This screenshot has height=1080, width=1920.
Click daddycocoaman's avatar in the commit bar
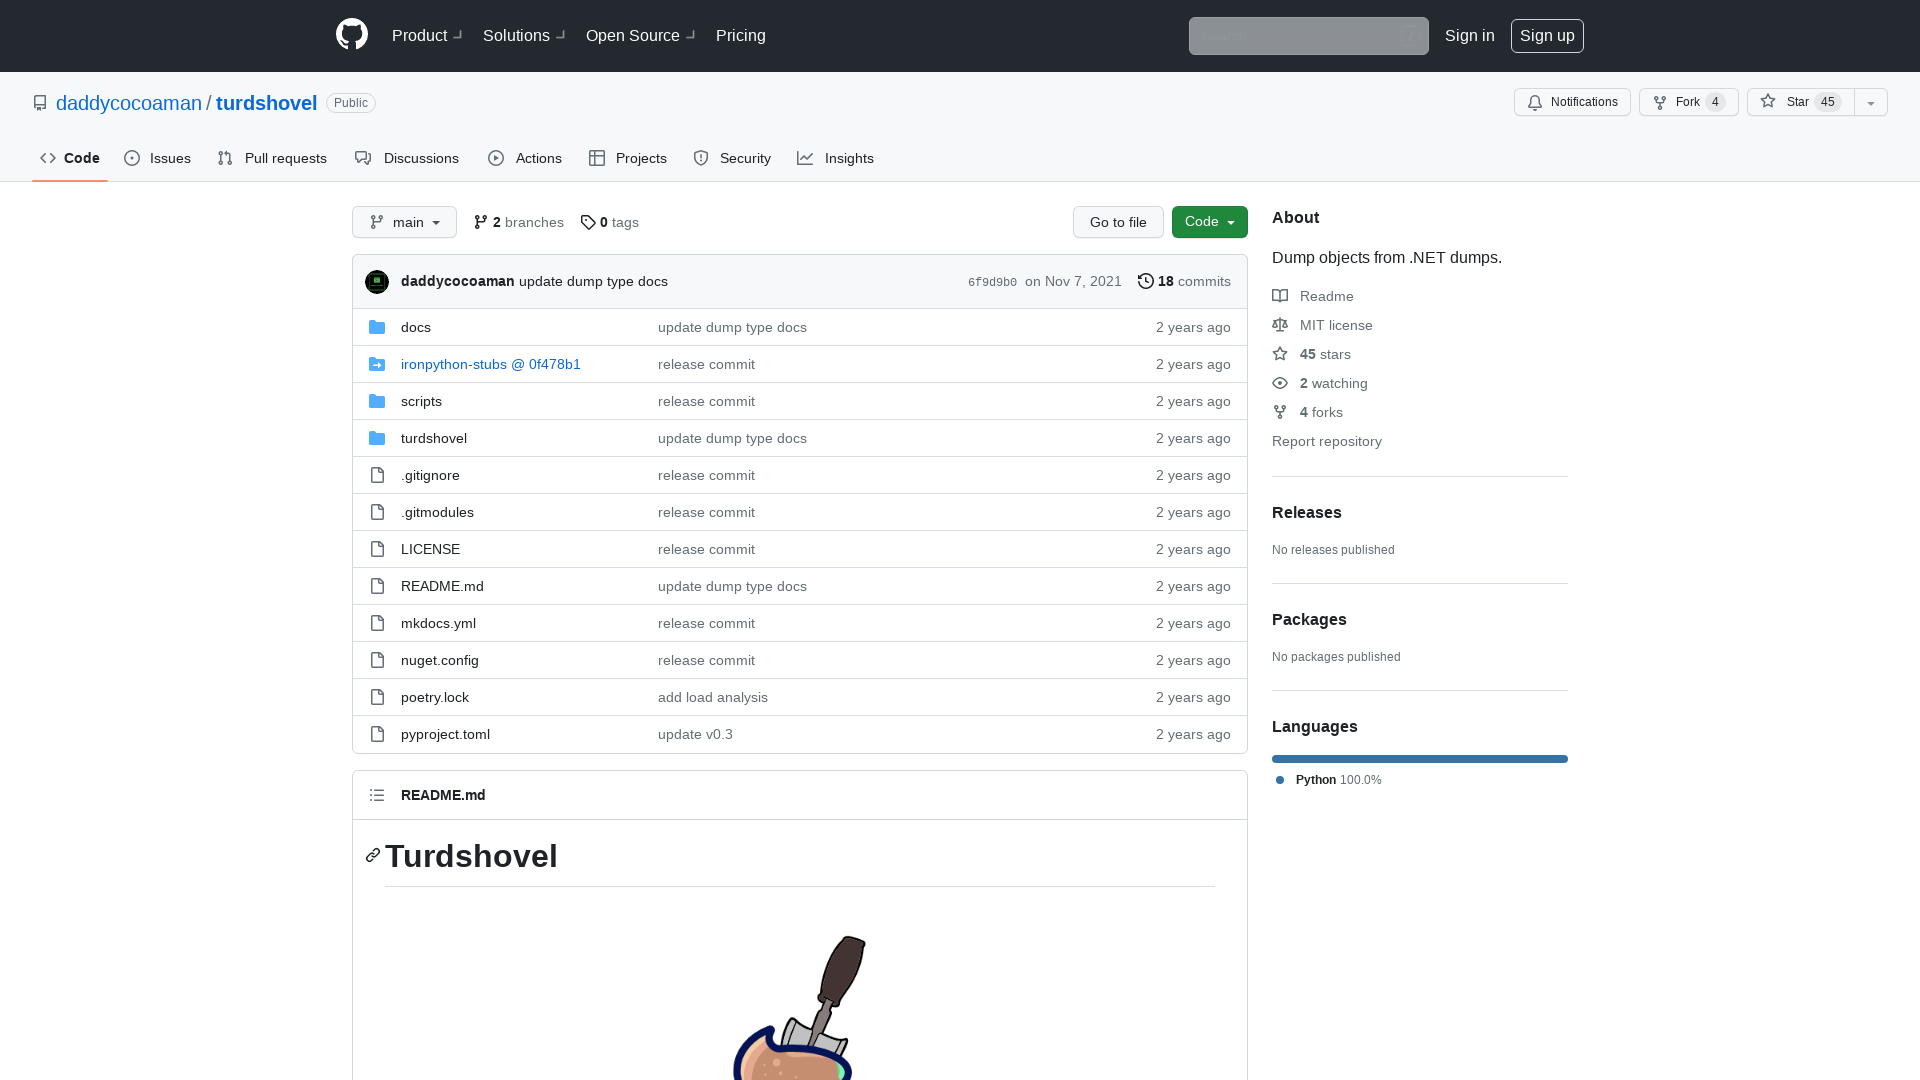coord(377,282)
